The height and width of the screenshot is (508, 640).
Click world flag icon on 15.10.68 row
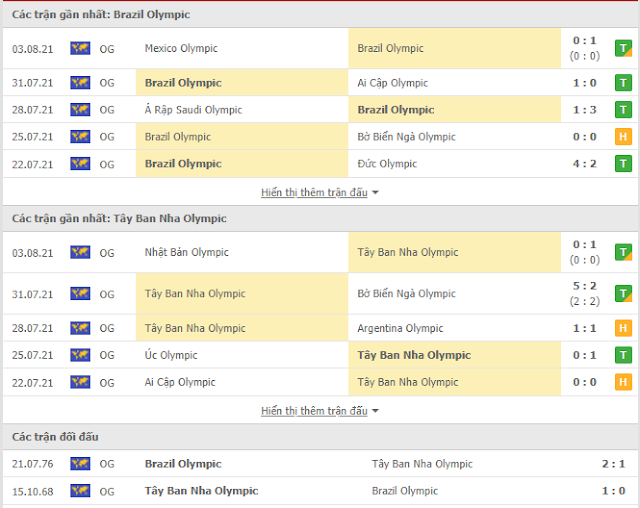click(80, 491)
